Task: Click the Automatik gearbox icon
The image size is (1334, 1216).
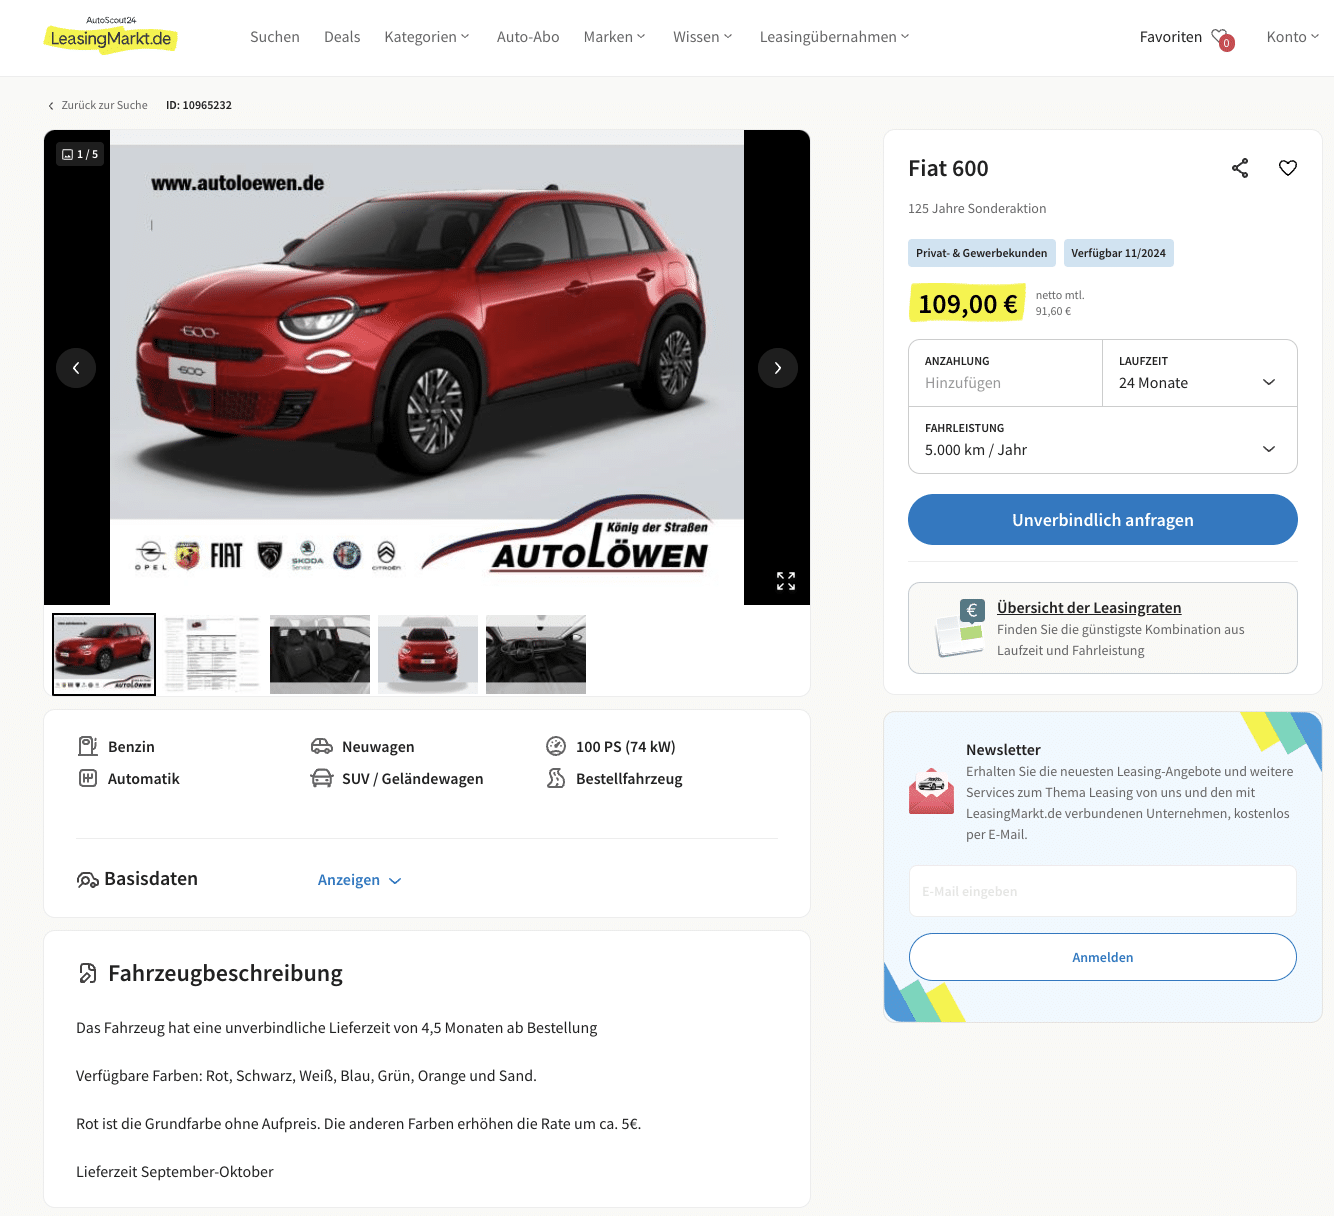Action: coord(88,778)
